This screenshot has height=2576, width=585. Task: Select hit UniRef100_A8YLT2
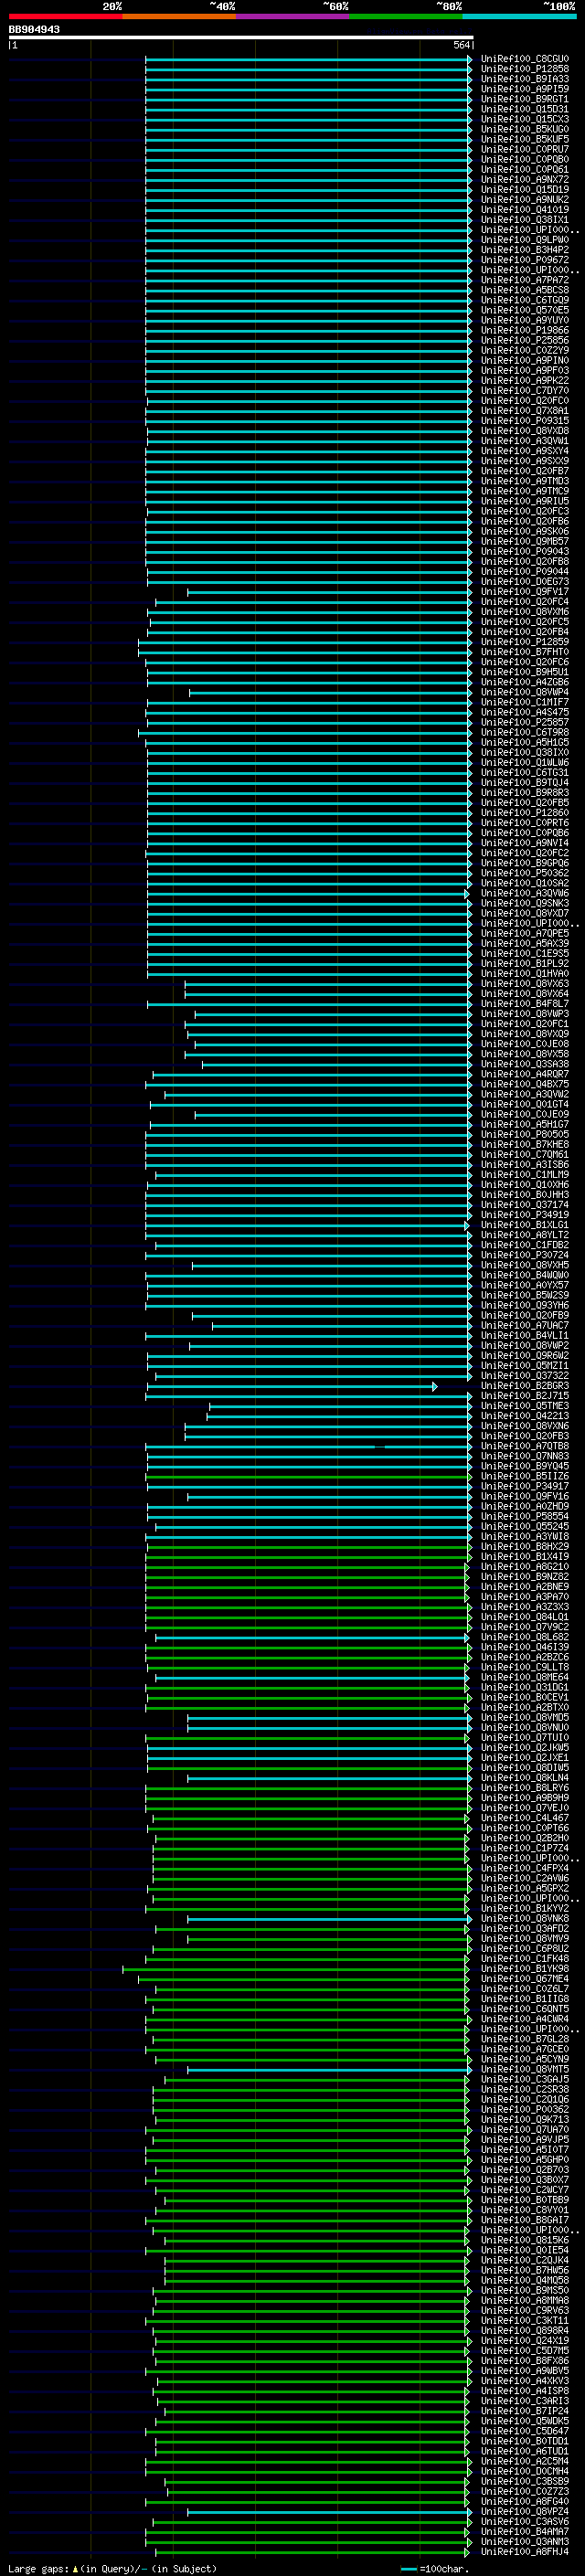pyautogui.click(x=524, y=1235)
